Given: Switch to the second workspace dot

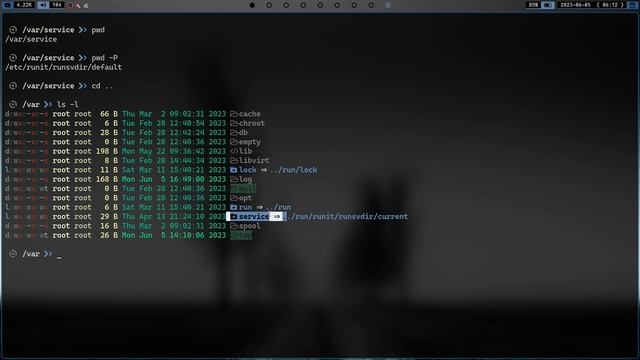Looking at the screenshot, I should (269, 5).
